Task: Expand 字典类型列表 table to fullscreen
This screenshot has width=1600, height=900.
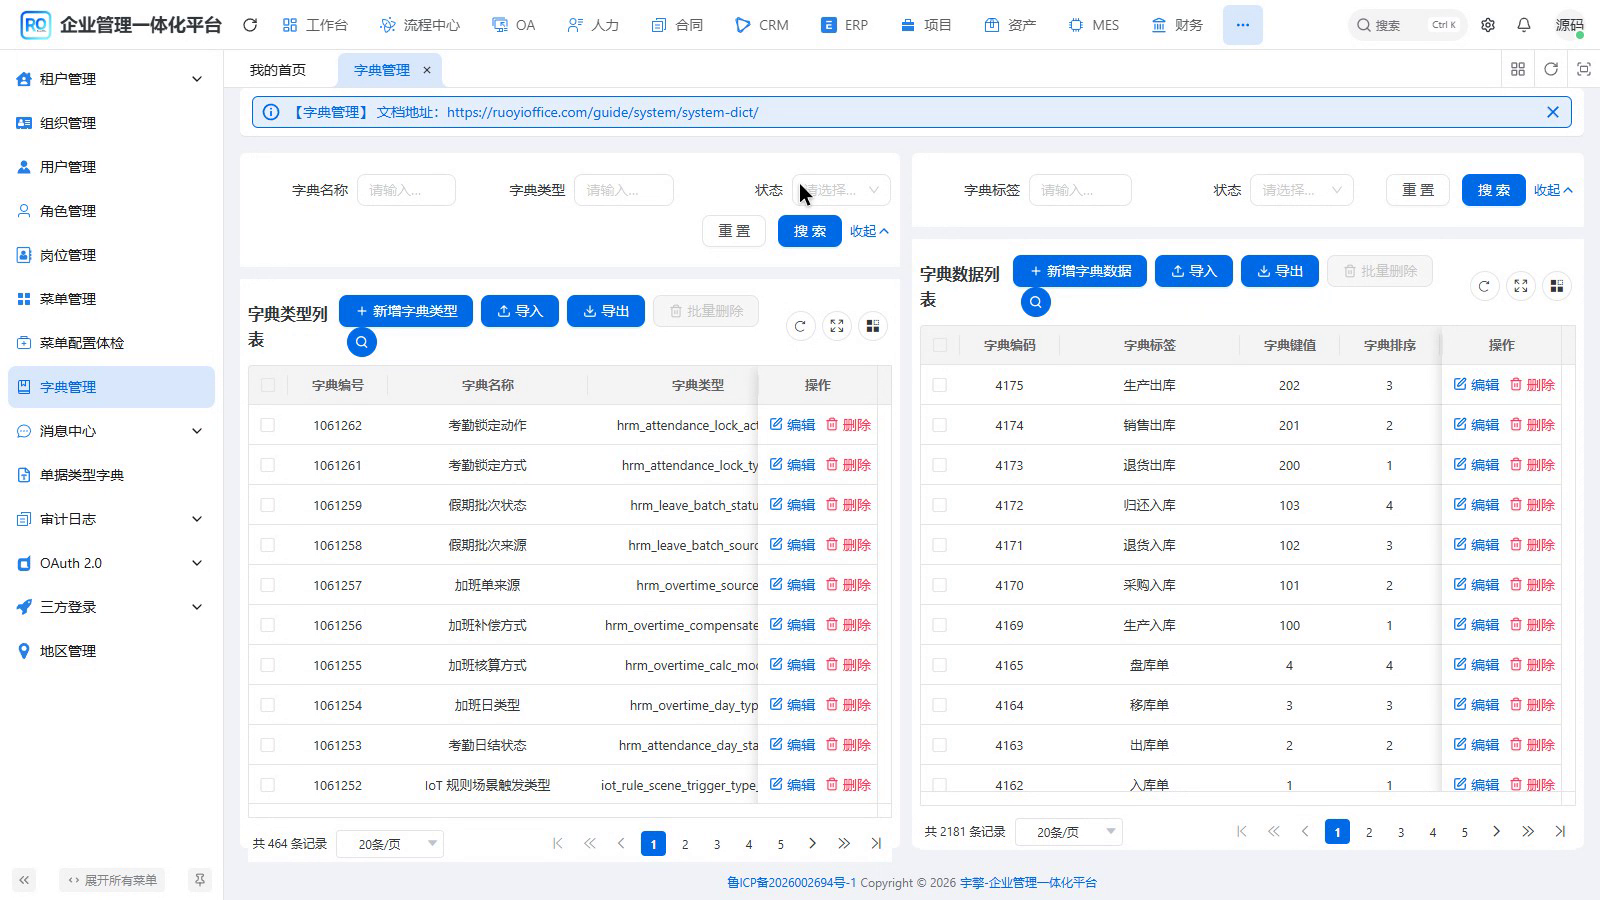Action: click(837, 326)
